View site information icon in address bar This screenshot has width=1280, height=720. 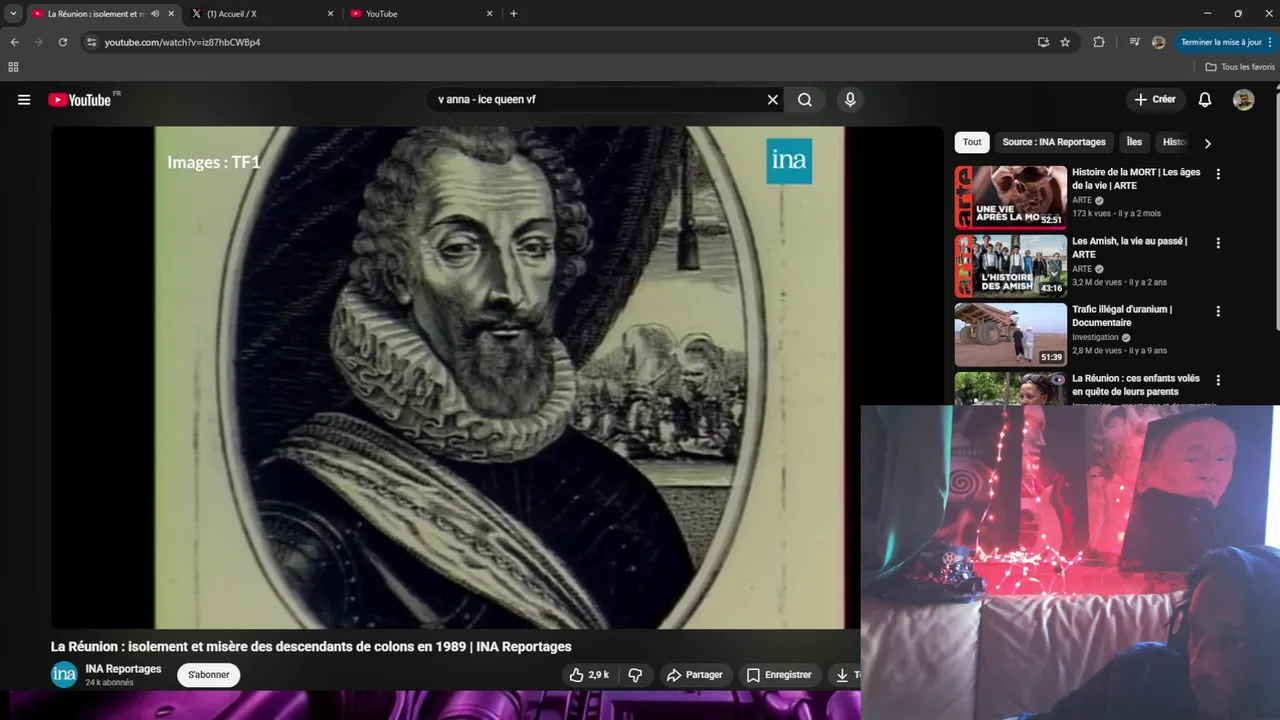coord(91,42)
